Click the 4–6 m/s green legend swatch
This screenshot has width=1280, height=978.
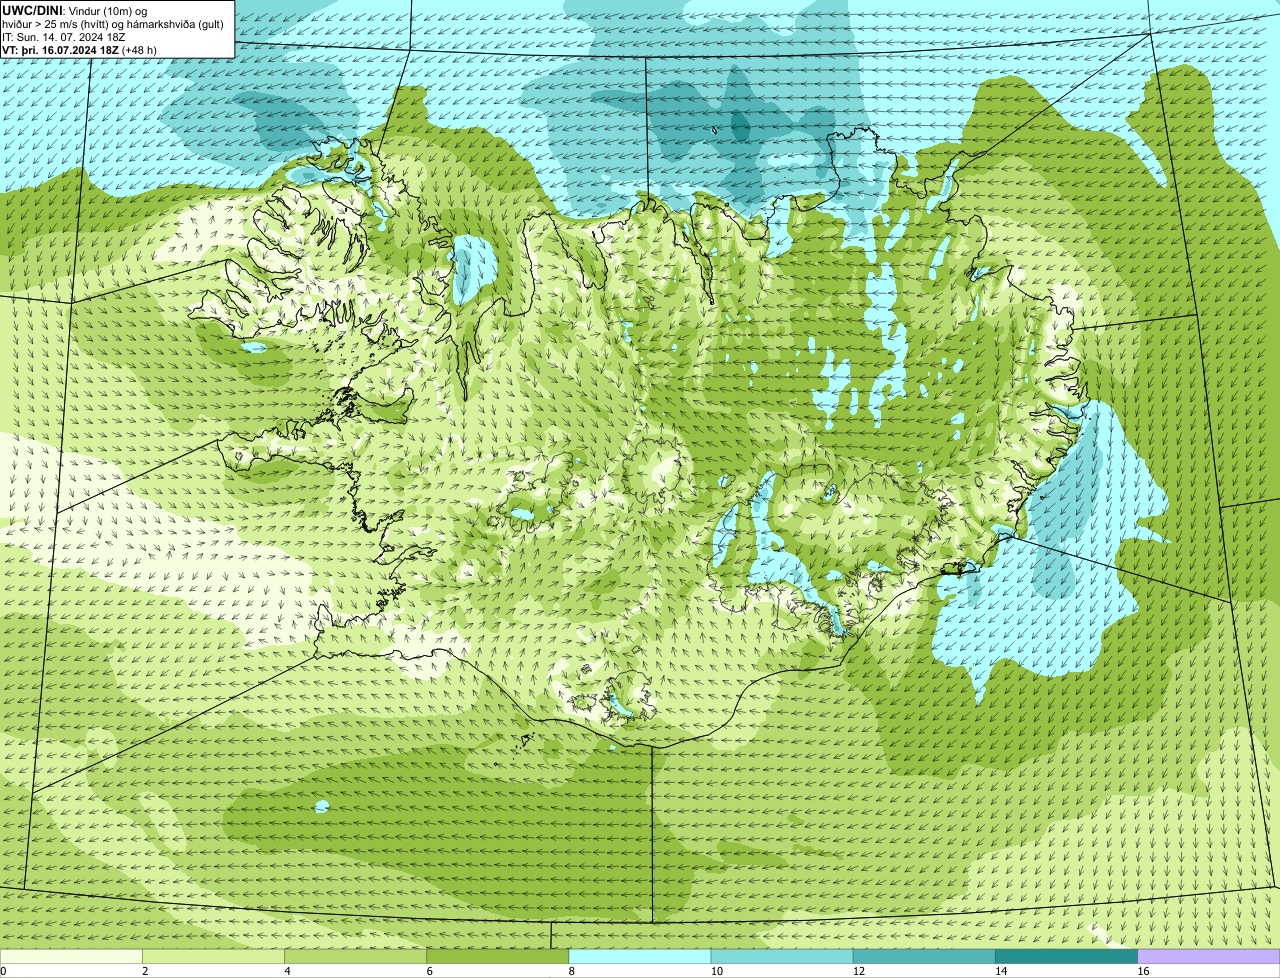click(355, 957)
